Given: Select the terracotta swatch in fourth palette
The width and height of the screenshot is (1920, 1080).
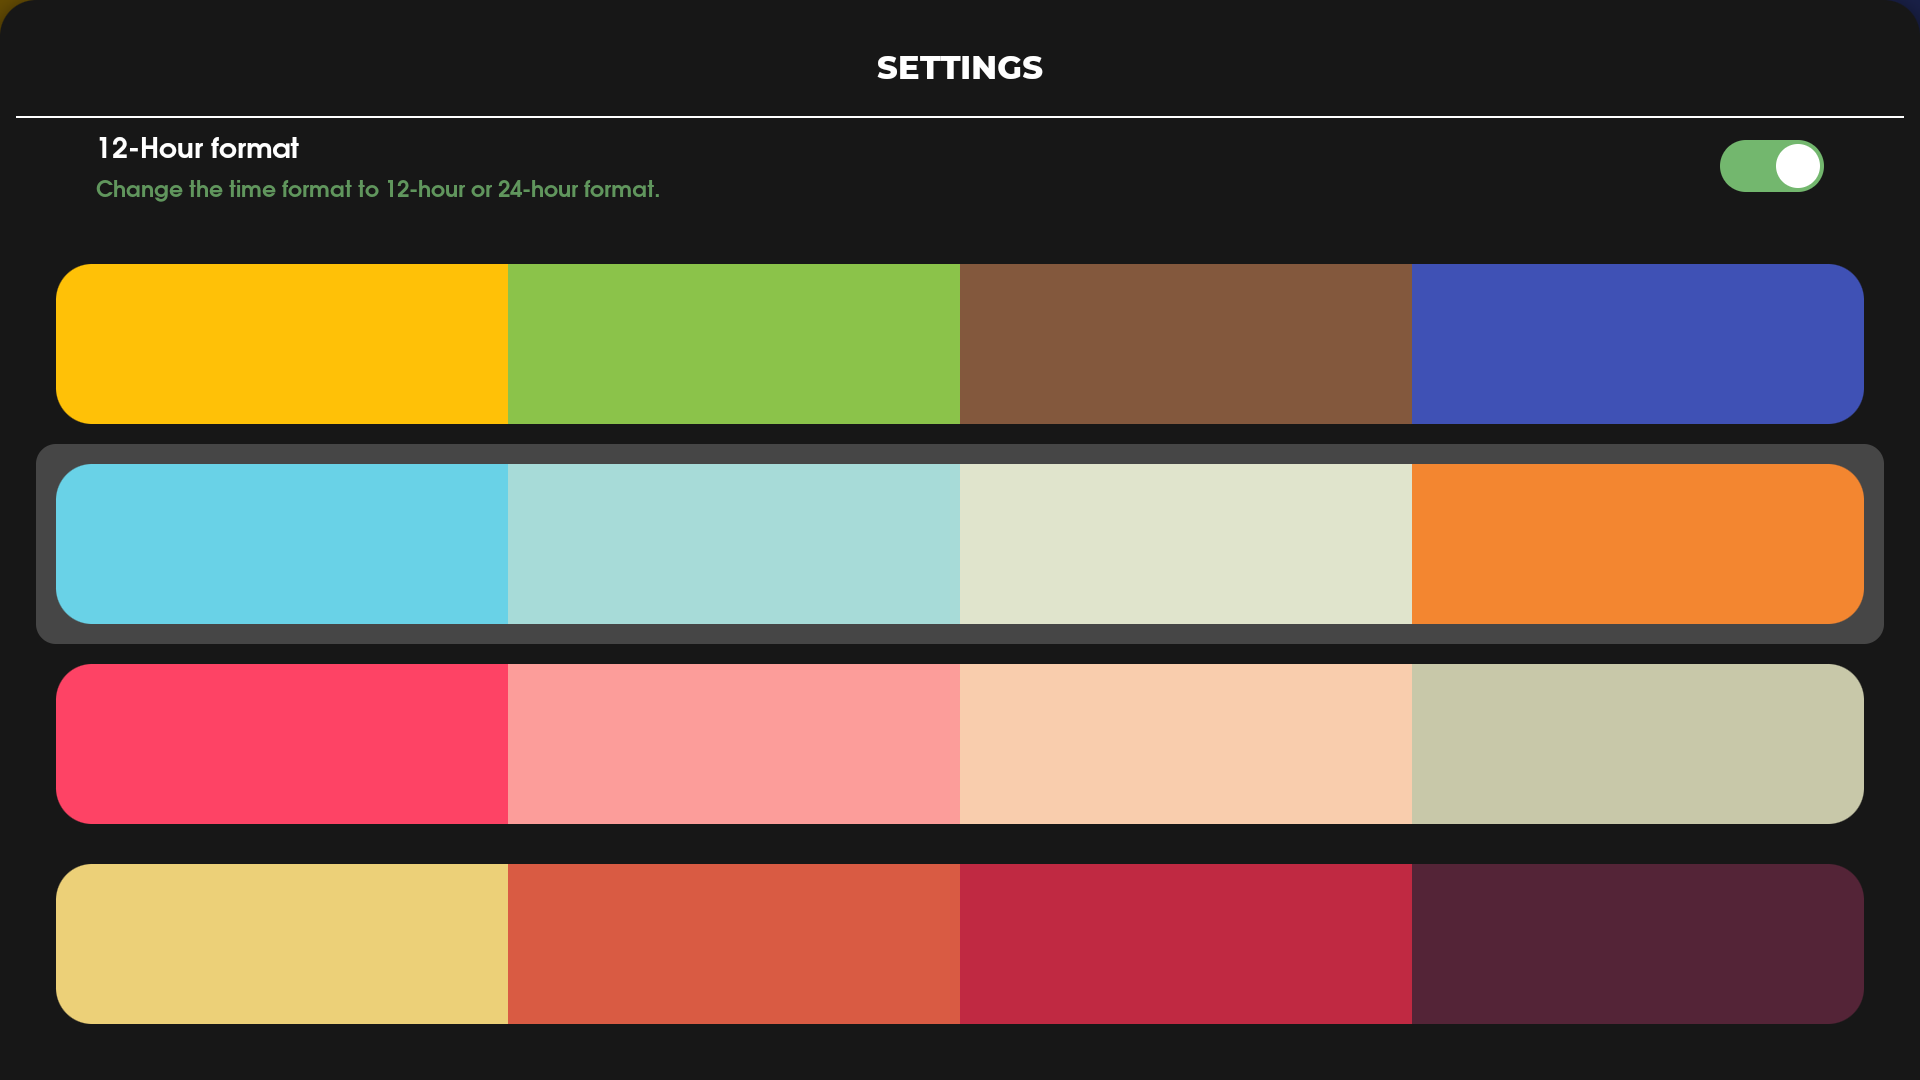Looking at the screenshot, I should click(734, 944).
